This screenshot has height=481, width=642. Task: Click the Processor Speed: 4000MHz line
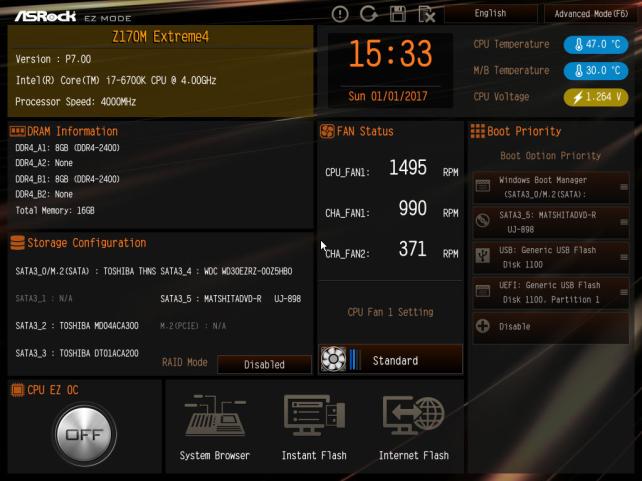pos(75,102)
